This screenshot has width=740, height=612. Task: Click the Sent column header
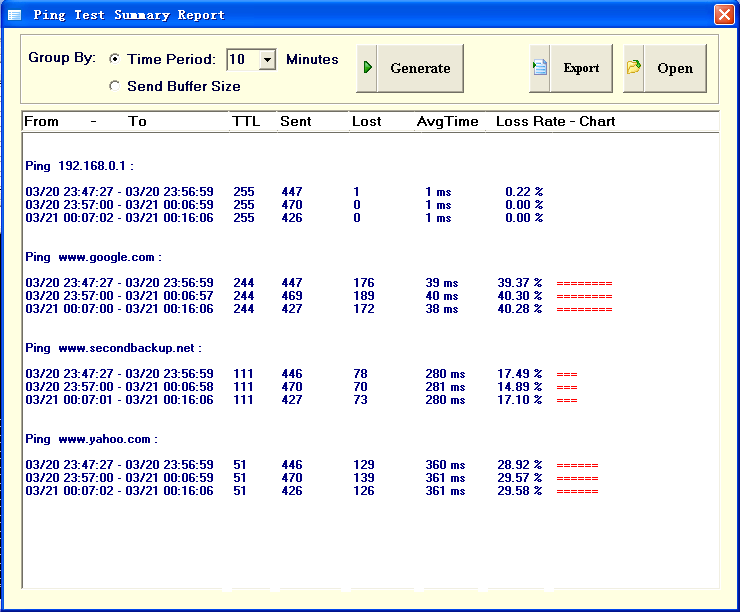click(x=295, y=121)
